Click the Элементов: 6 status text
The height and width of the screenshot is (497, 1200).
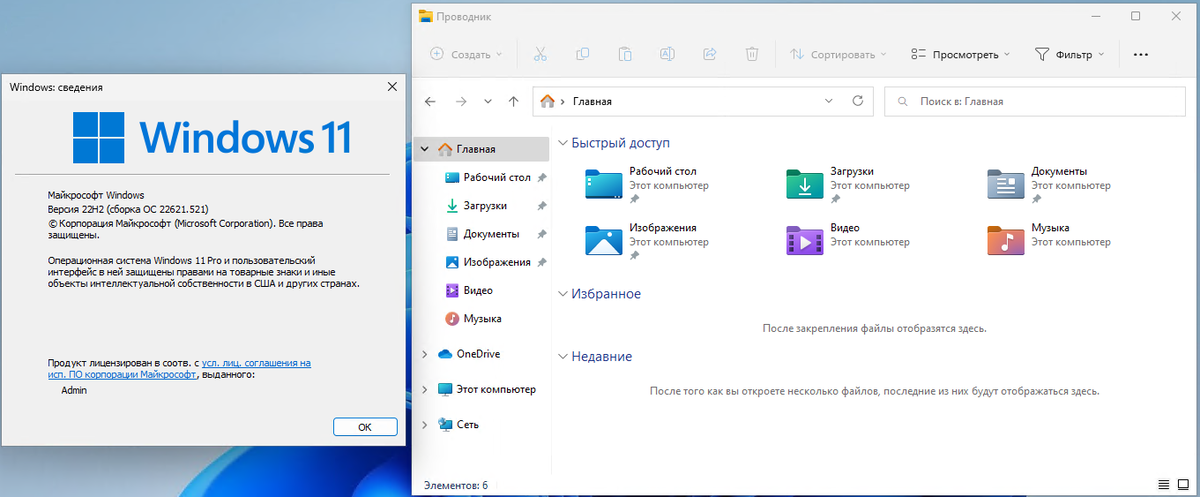coord(455,485)
